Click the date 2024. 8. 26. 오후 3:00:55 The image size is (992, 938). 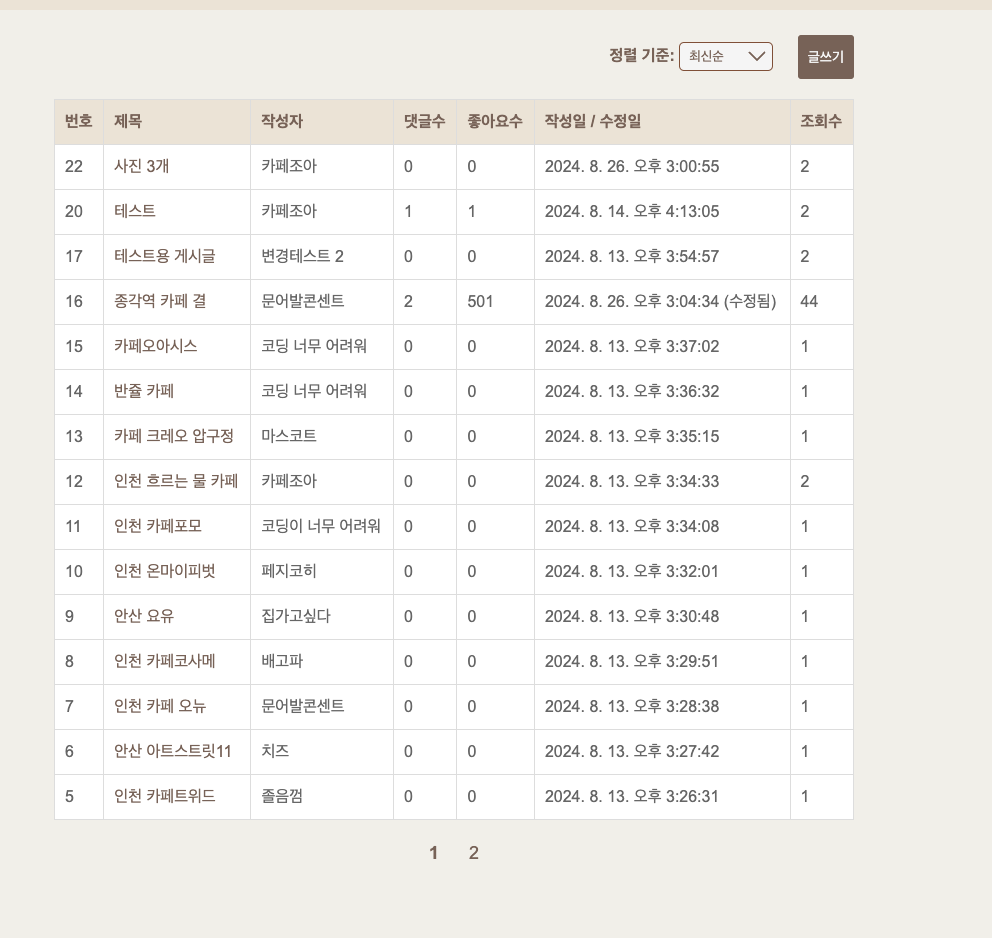632,166
